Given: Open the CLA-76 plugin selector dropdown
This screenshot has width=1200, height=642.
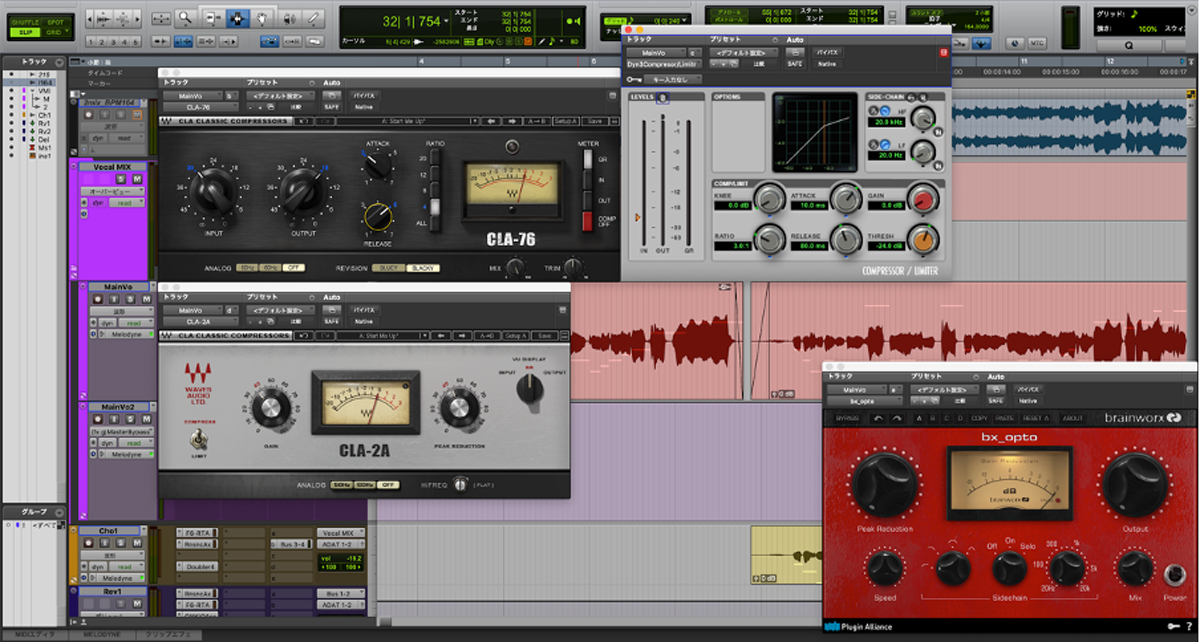Looking at the screenshot, I should pos(200,107).
